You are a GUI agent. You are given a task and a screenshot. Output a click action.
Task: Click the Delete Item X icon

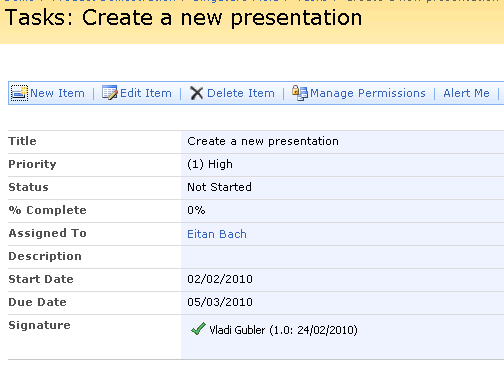(x=197, y=93)
